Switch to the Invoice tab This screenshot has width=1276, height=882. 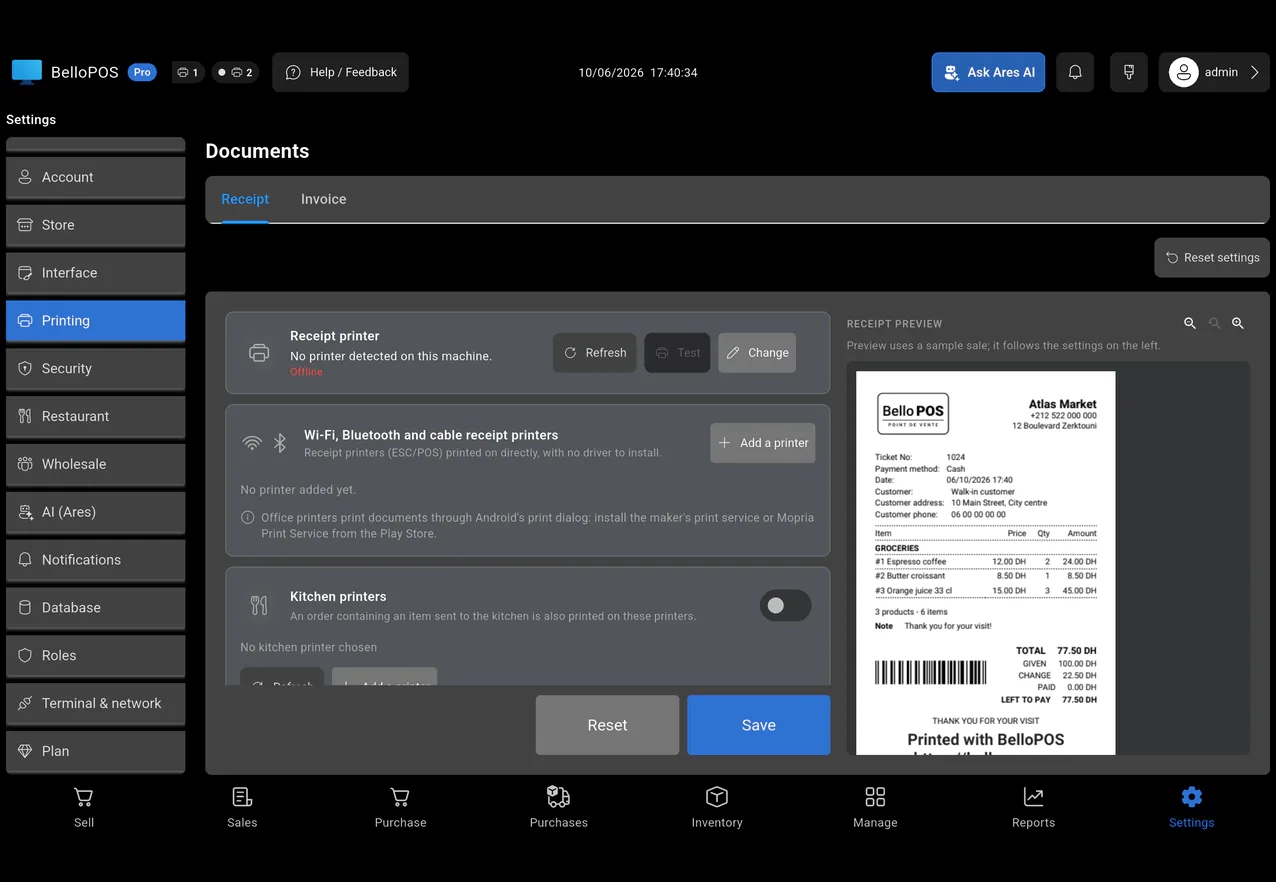pyautogui.click(x=324, y=199)
